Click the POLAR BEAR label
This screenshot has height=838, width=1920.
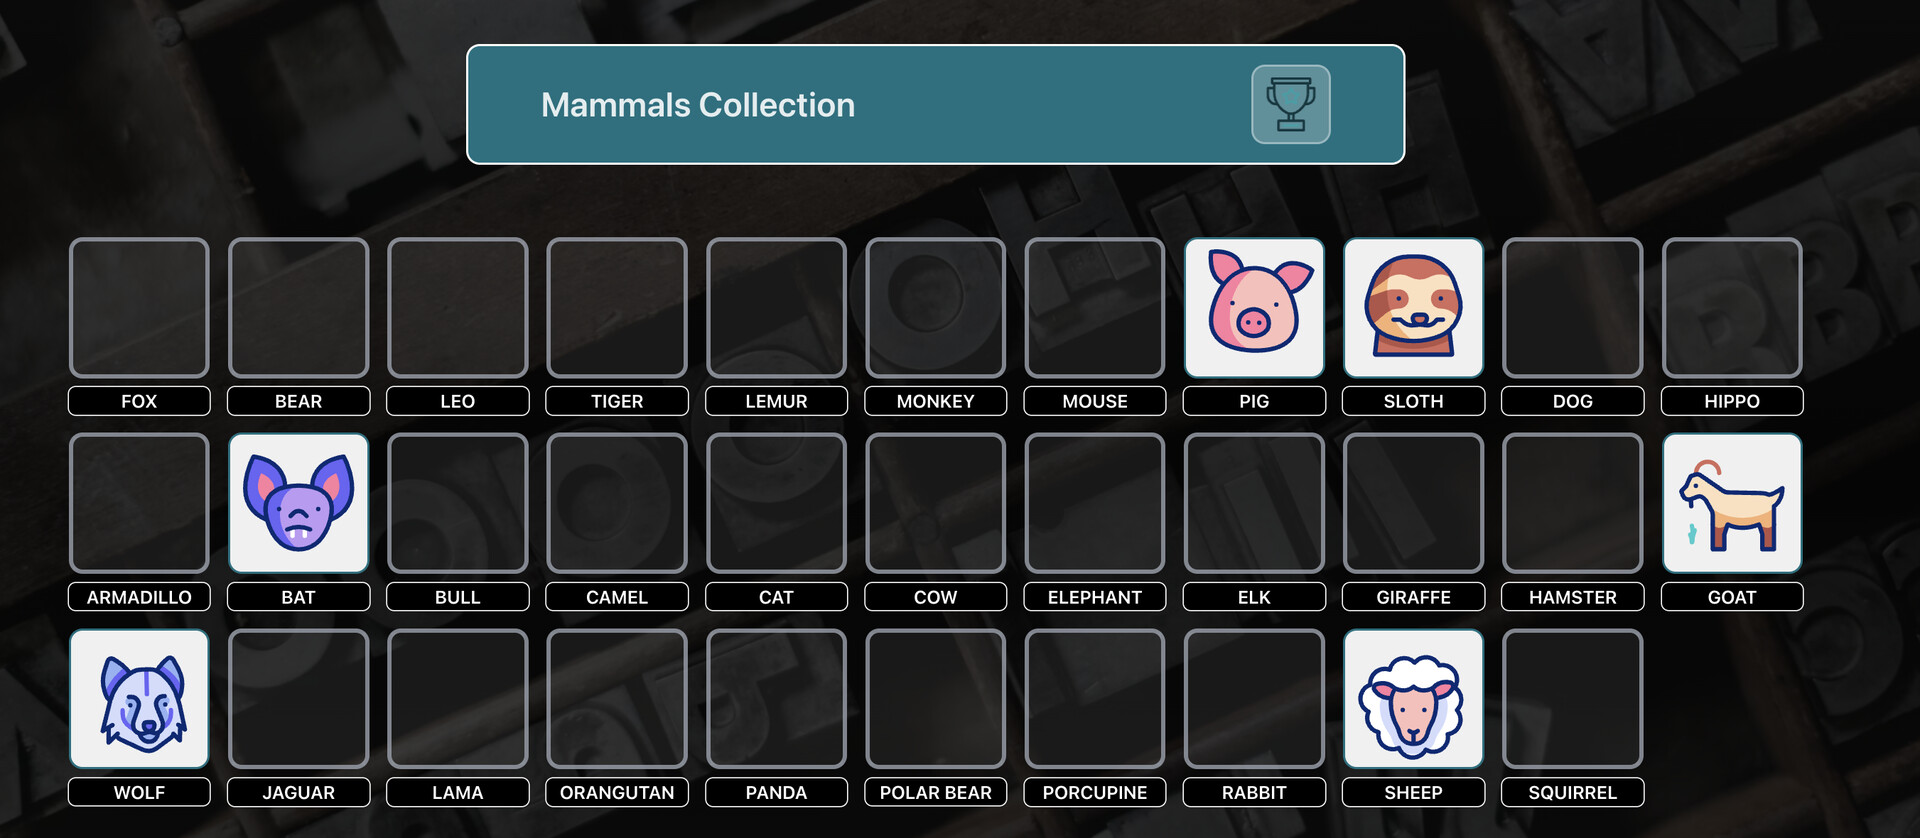[x=935, y=792]
